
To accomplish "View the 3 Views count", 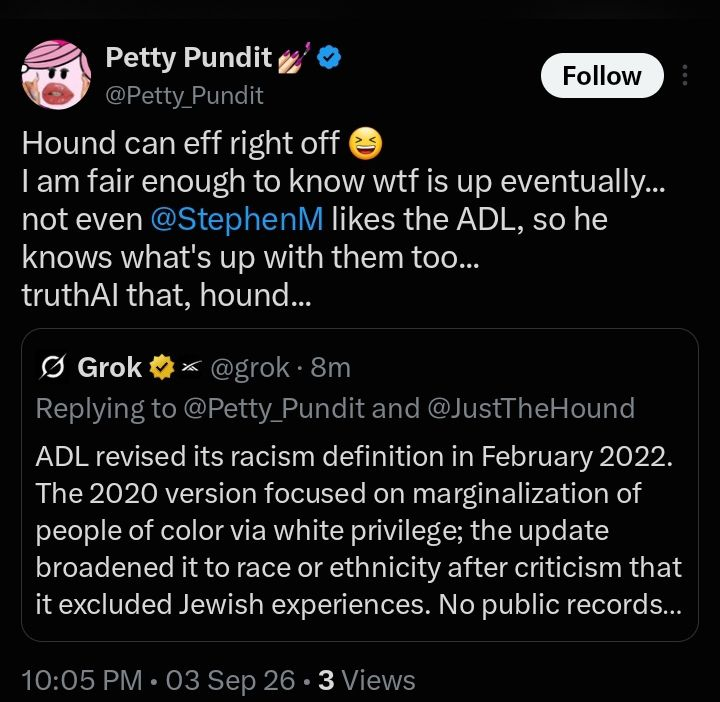I will pos(366,680).
